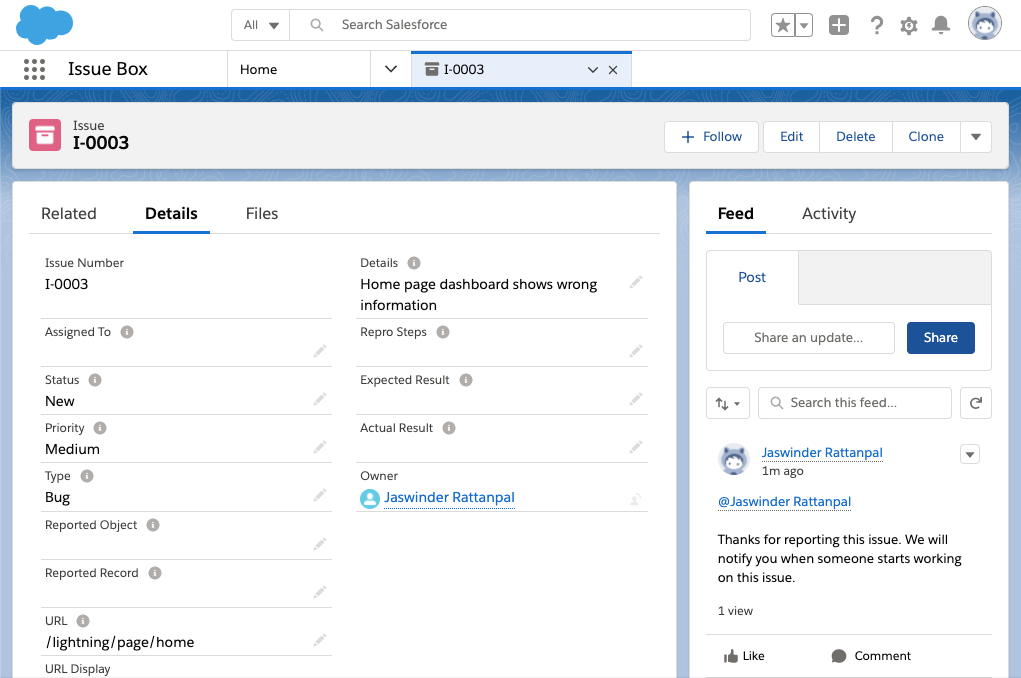Open the search scope All dropdown

point(261,25)
